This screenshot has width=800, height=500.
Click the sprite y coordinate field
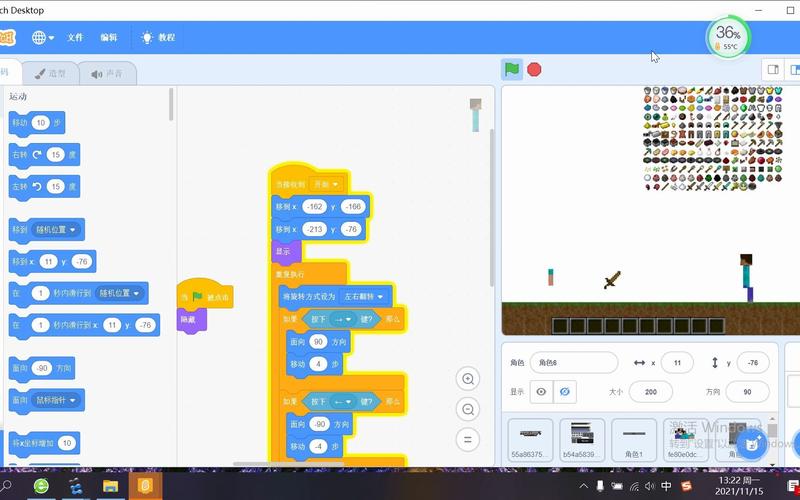[x=753, y=363]
